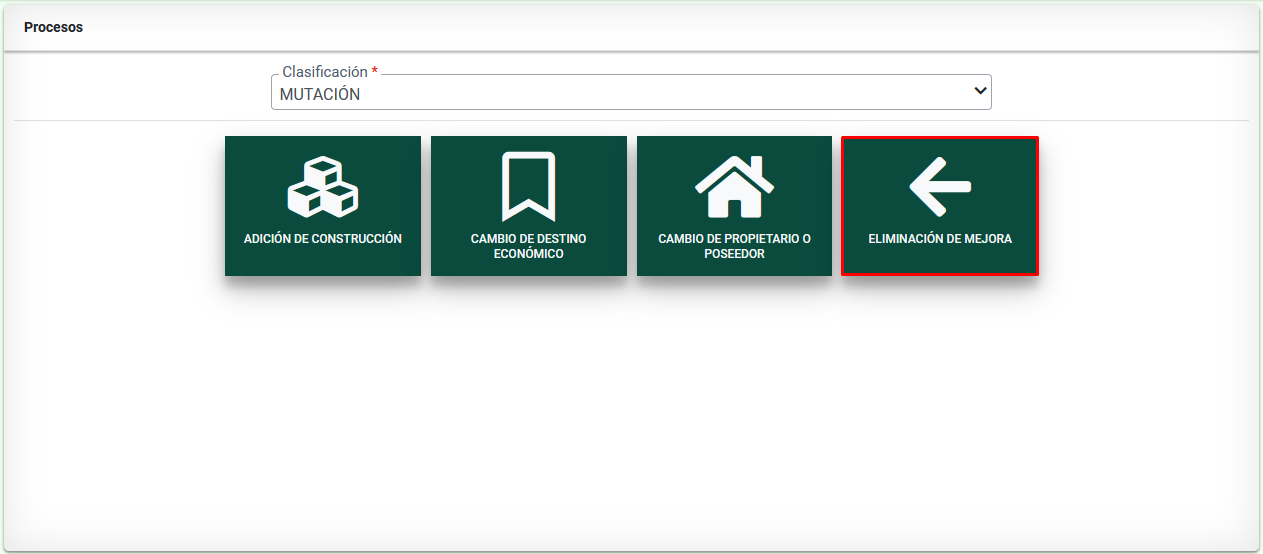
Task: Click the left arrow icon
Action: point(940,187)
